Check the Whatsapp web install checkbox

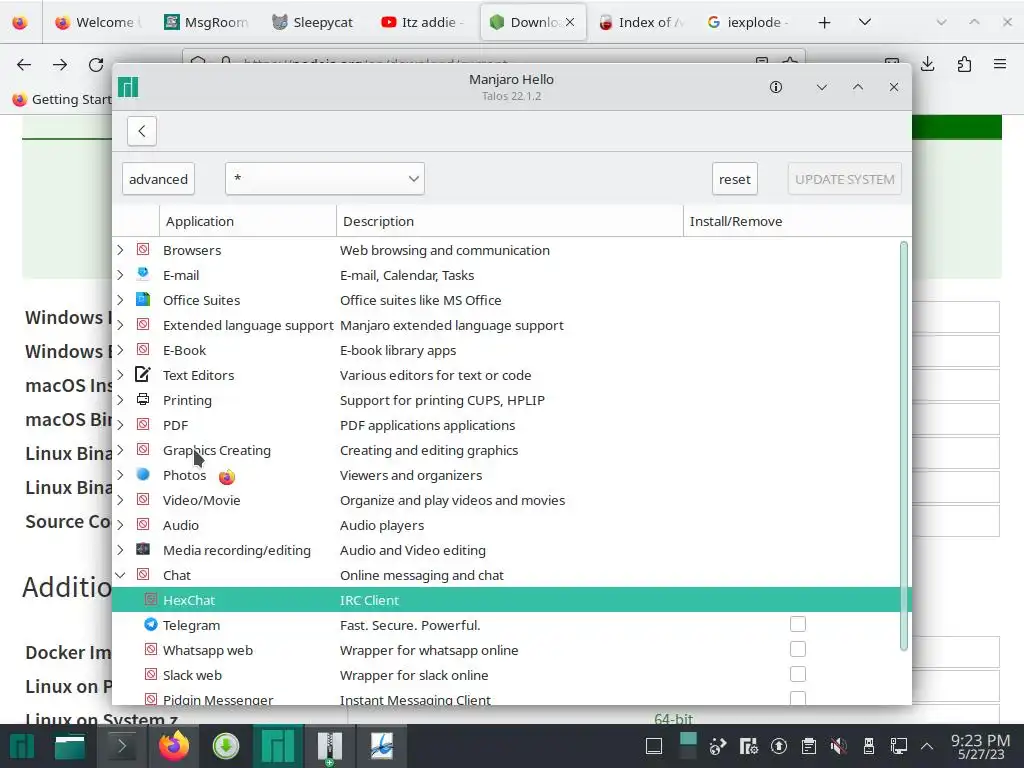[797, 649]
